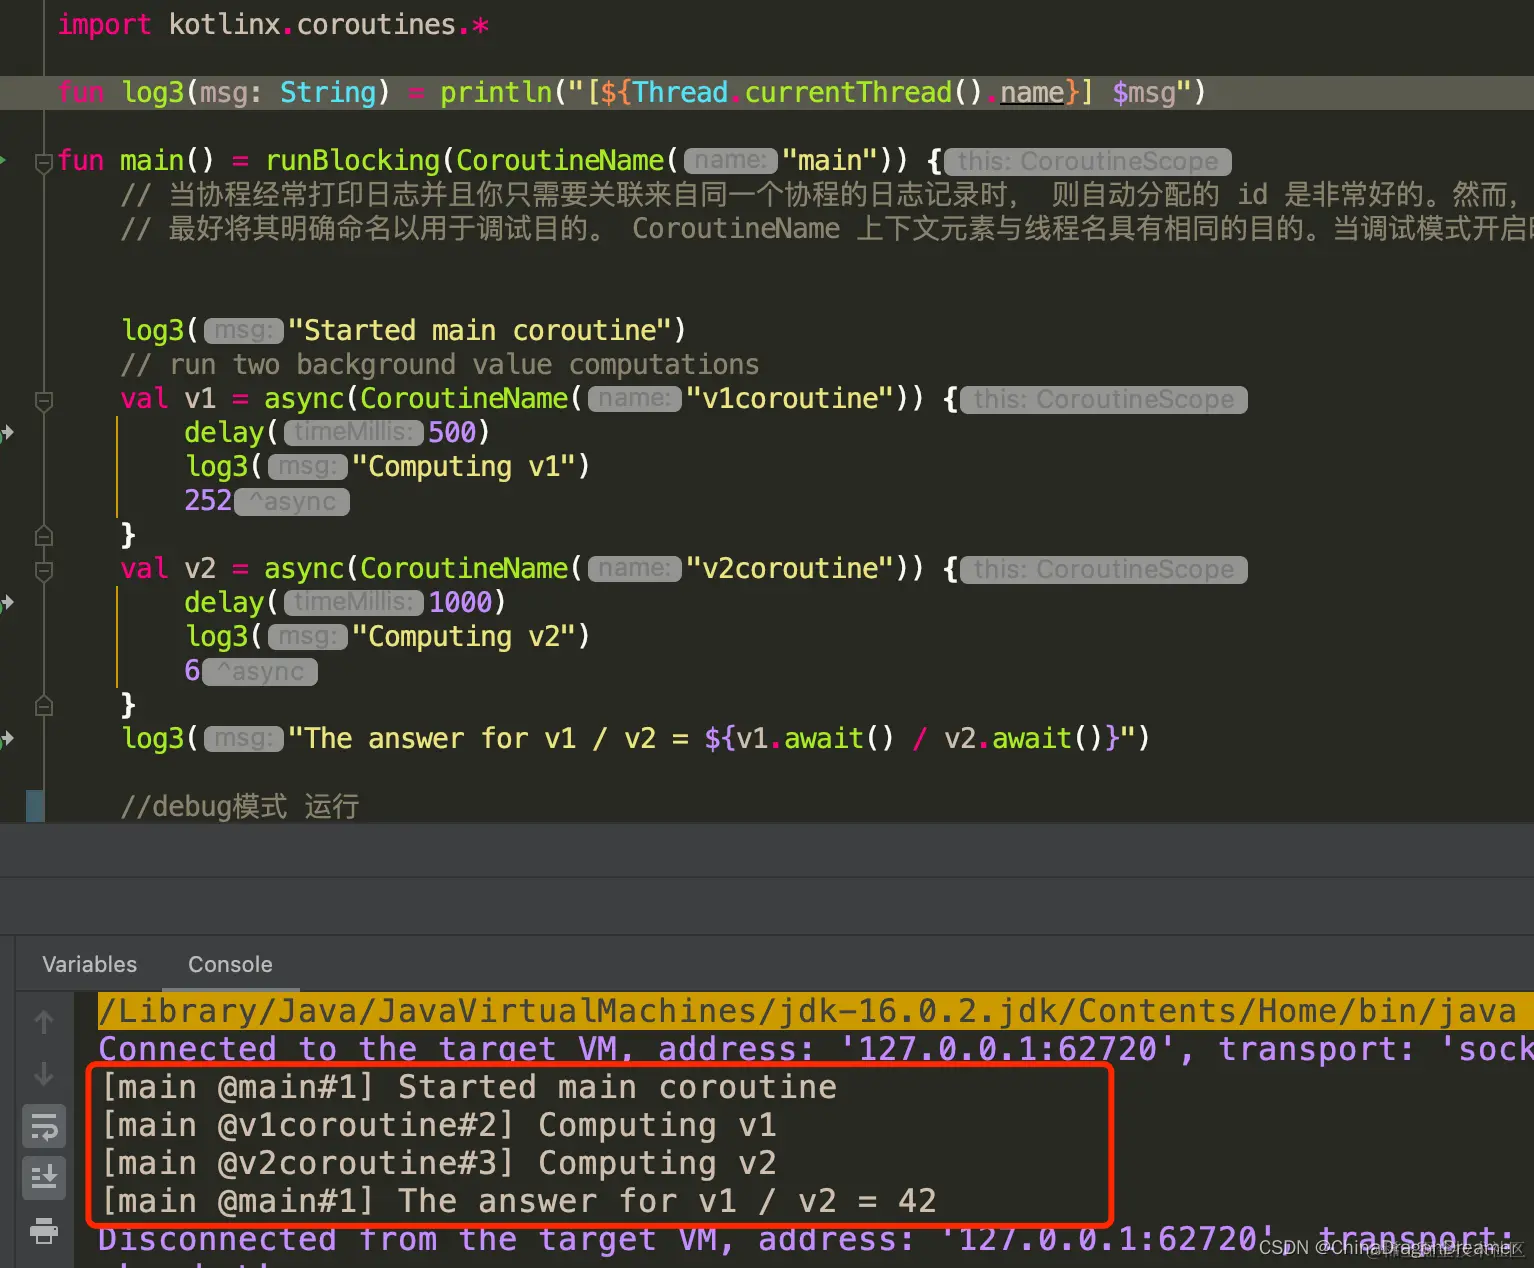The height and width of the screenshot is (1268, 1534).
Task: Click the "//debug模式 运行" comment
Action: pyautogui.click(x=240, y=807)
